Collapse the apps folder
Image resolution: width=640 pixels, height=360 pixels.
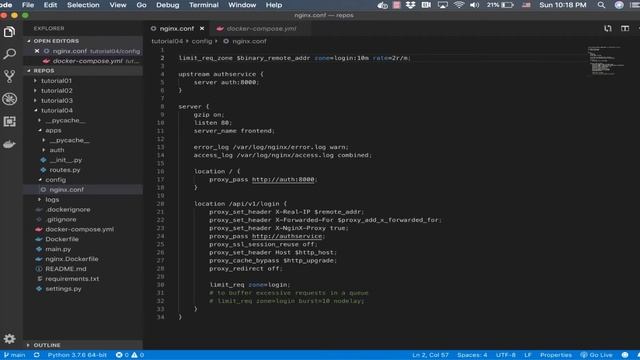pyautogui.click(x=53, y=130)
